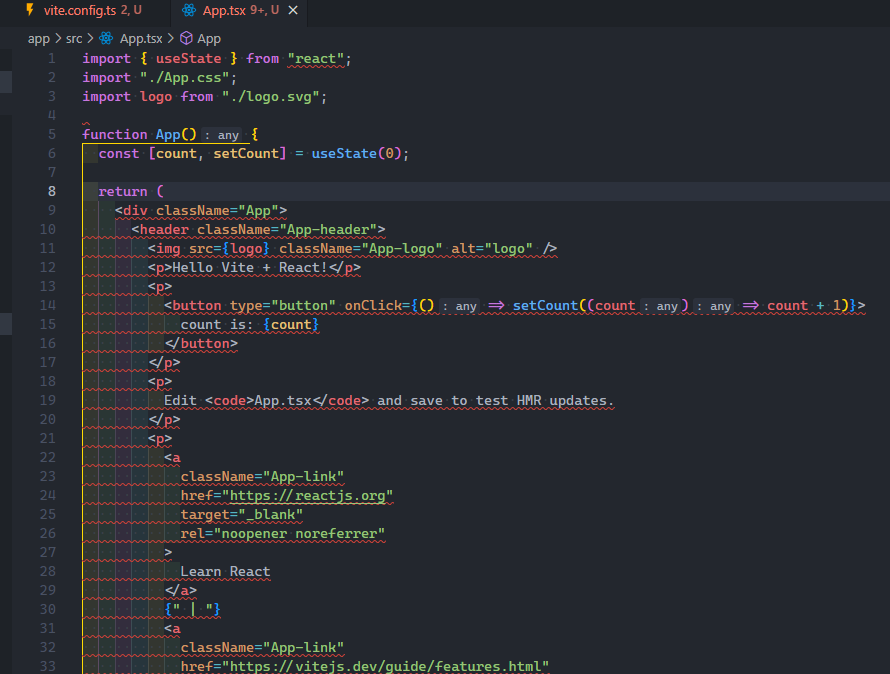This screenshot has height=674, width=890.
Task: Open the App.tsx breadcrumb item
Action: pos(141,39)
